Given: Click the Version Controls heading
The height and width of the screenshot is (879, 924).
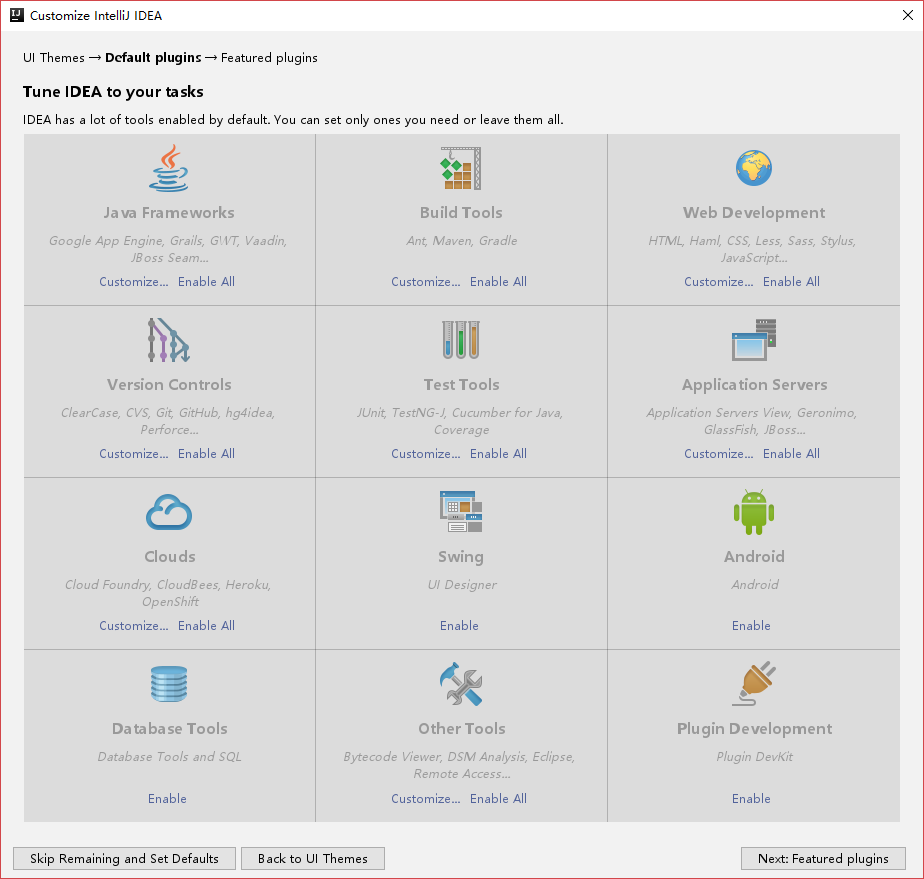Looking at the screenshot, I should point(169,385).
